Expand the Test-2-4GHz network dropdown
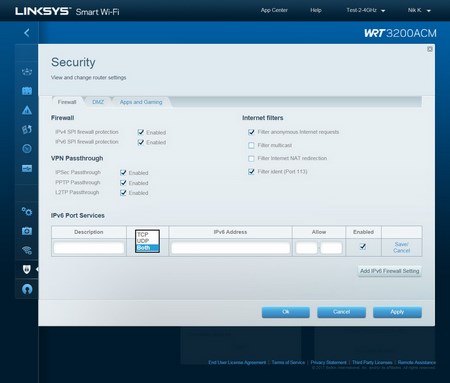This screenshot has width=450, height=383. tap(366, 10)
